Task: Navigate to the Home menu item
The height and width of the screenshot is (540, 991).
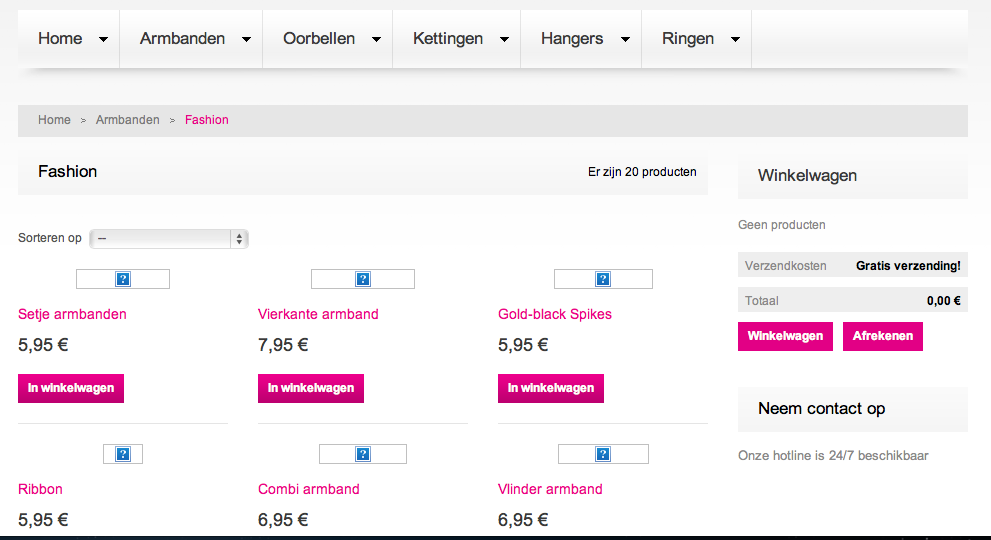Action: click(x=60, y=39)
